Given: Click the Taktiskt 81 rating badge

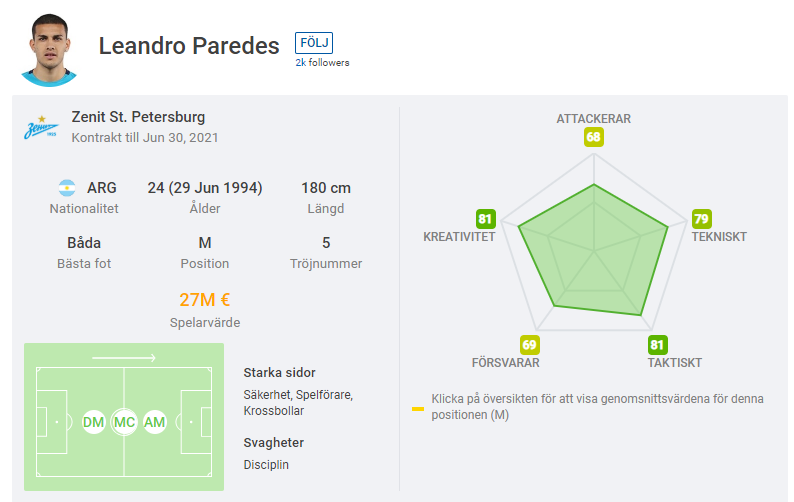Looking at the screenshot, I should click(x=657, y=345).
